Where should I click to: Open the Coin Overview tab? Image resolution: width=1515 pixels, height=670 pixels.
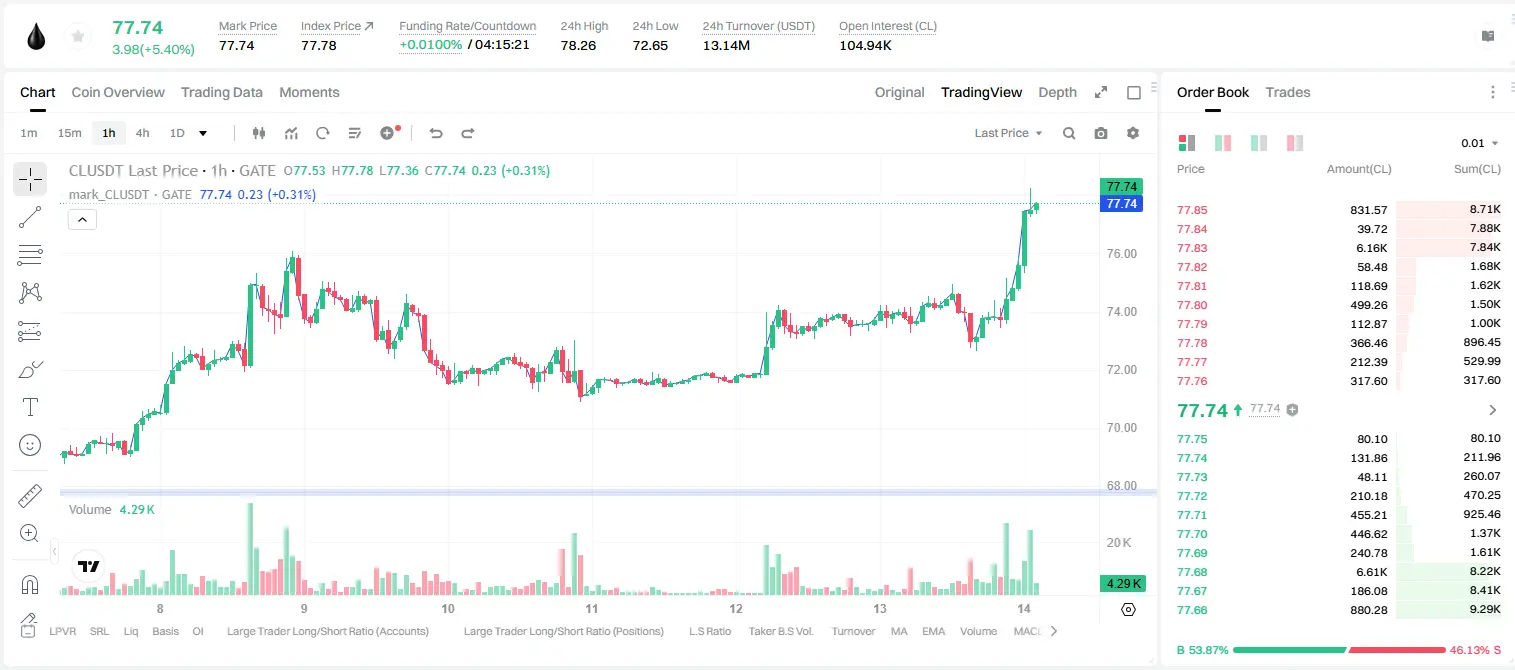(118, 92)
